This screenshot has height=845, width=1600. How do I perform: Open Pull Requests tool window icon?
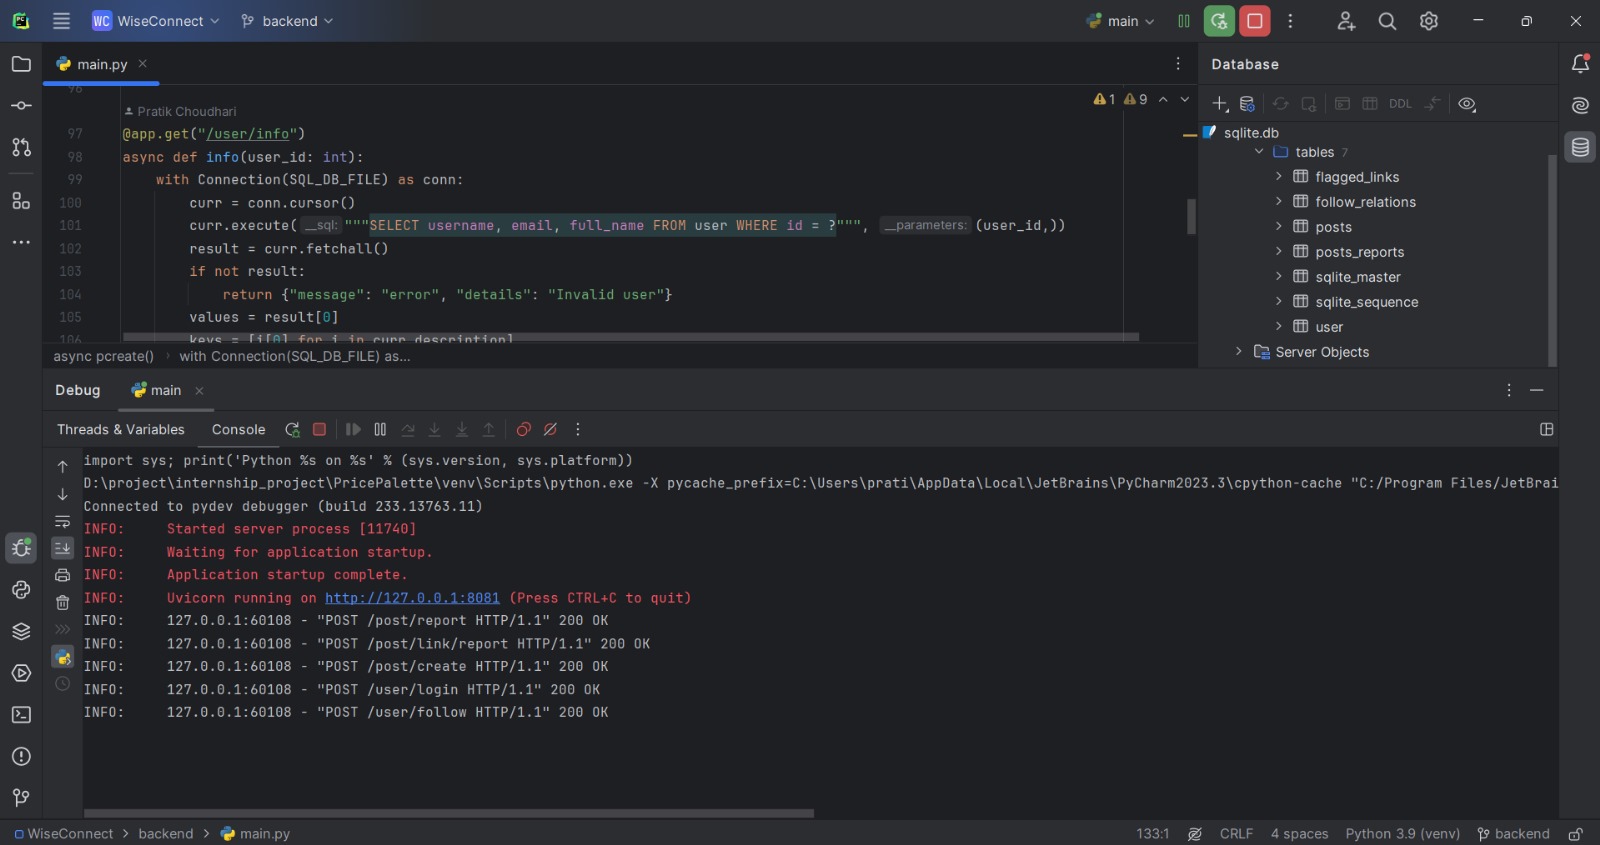[x=21, y=147]
